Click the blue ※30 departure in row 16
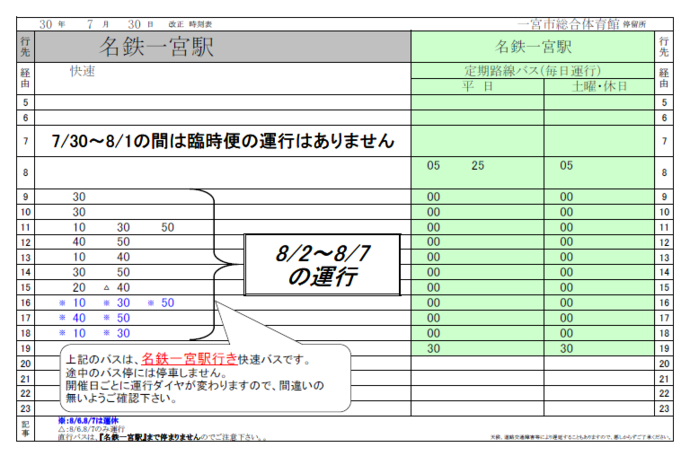 pos(117,303)
